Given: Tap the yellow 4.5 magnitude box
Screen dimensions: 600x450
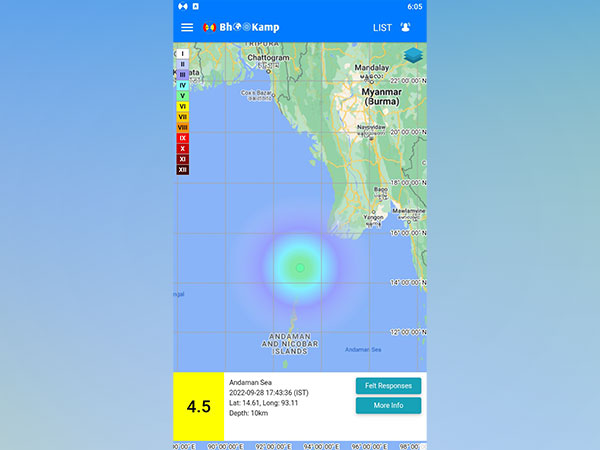Looking at the screenshot, I should point(199,406).
